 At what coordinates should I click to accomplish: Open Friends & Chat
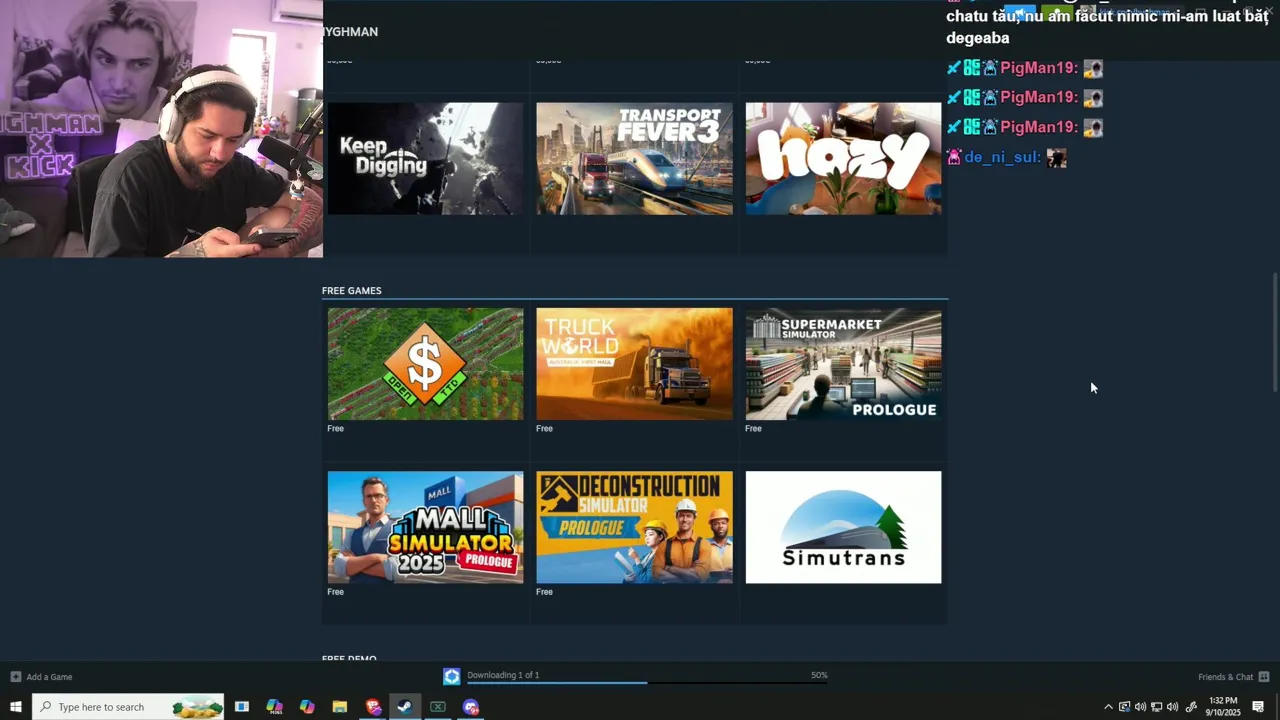tap(1225, 677)
